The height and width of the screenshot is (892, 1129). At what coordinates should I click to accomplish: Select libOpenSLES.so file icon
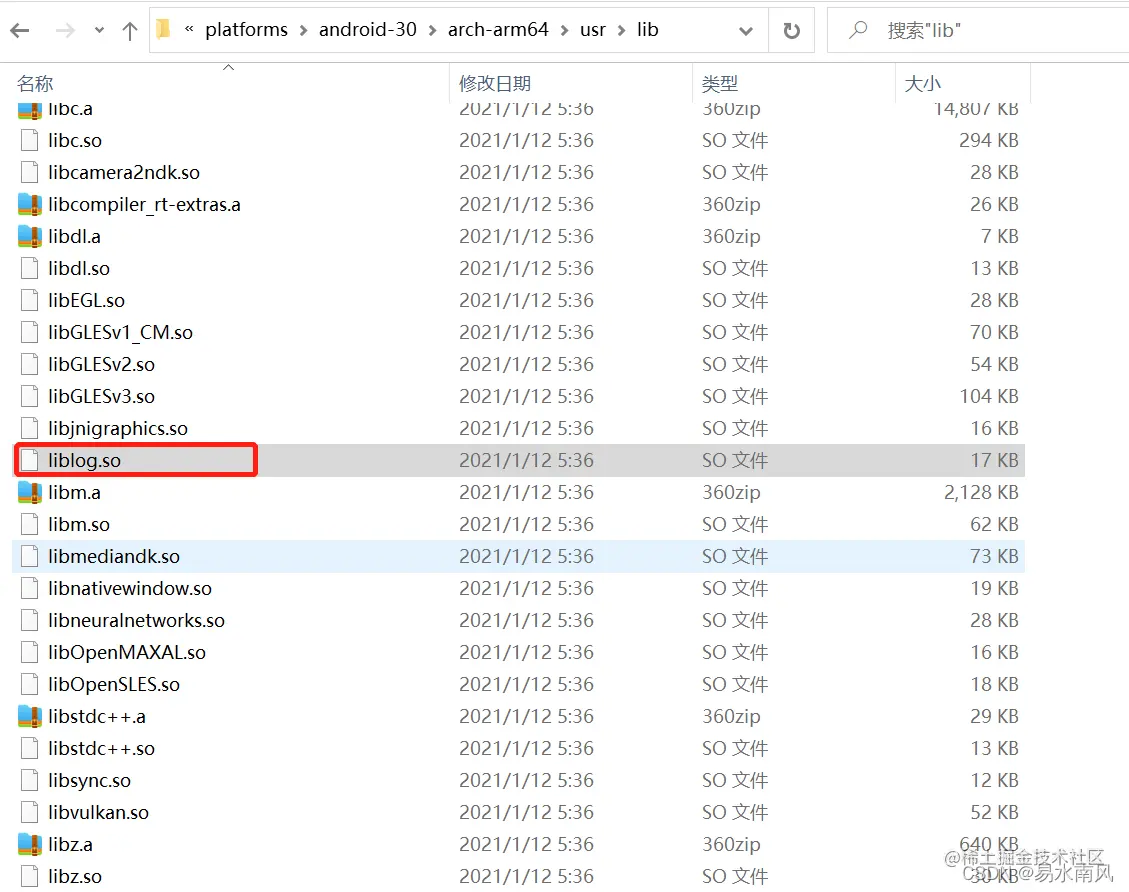(x=30, y=685)
